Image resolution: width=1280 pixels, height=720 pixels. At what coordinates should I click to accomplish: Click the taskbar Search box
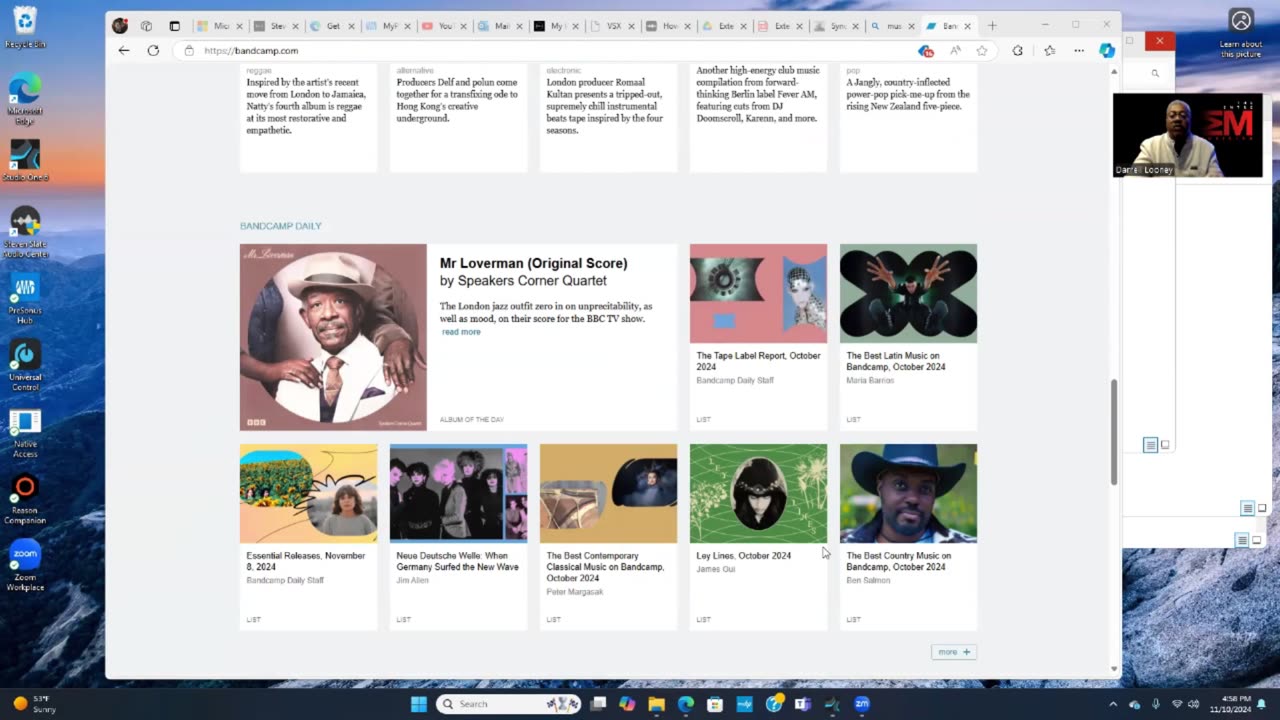[x=510, y=704]
